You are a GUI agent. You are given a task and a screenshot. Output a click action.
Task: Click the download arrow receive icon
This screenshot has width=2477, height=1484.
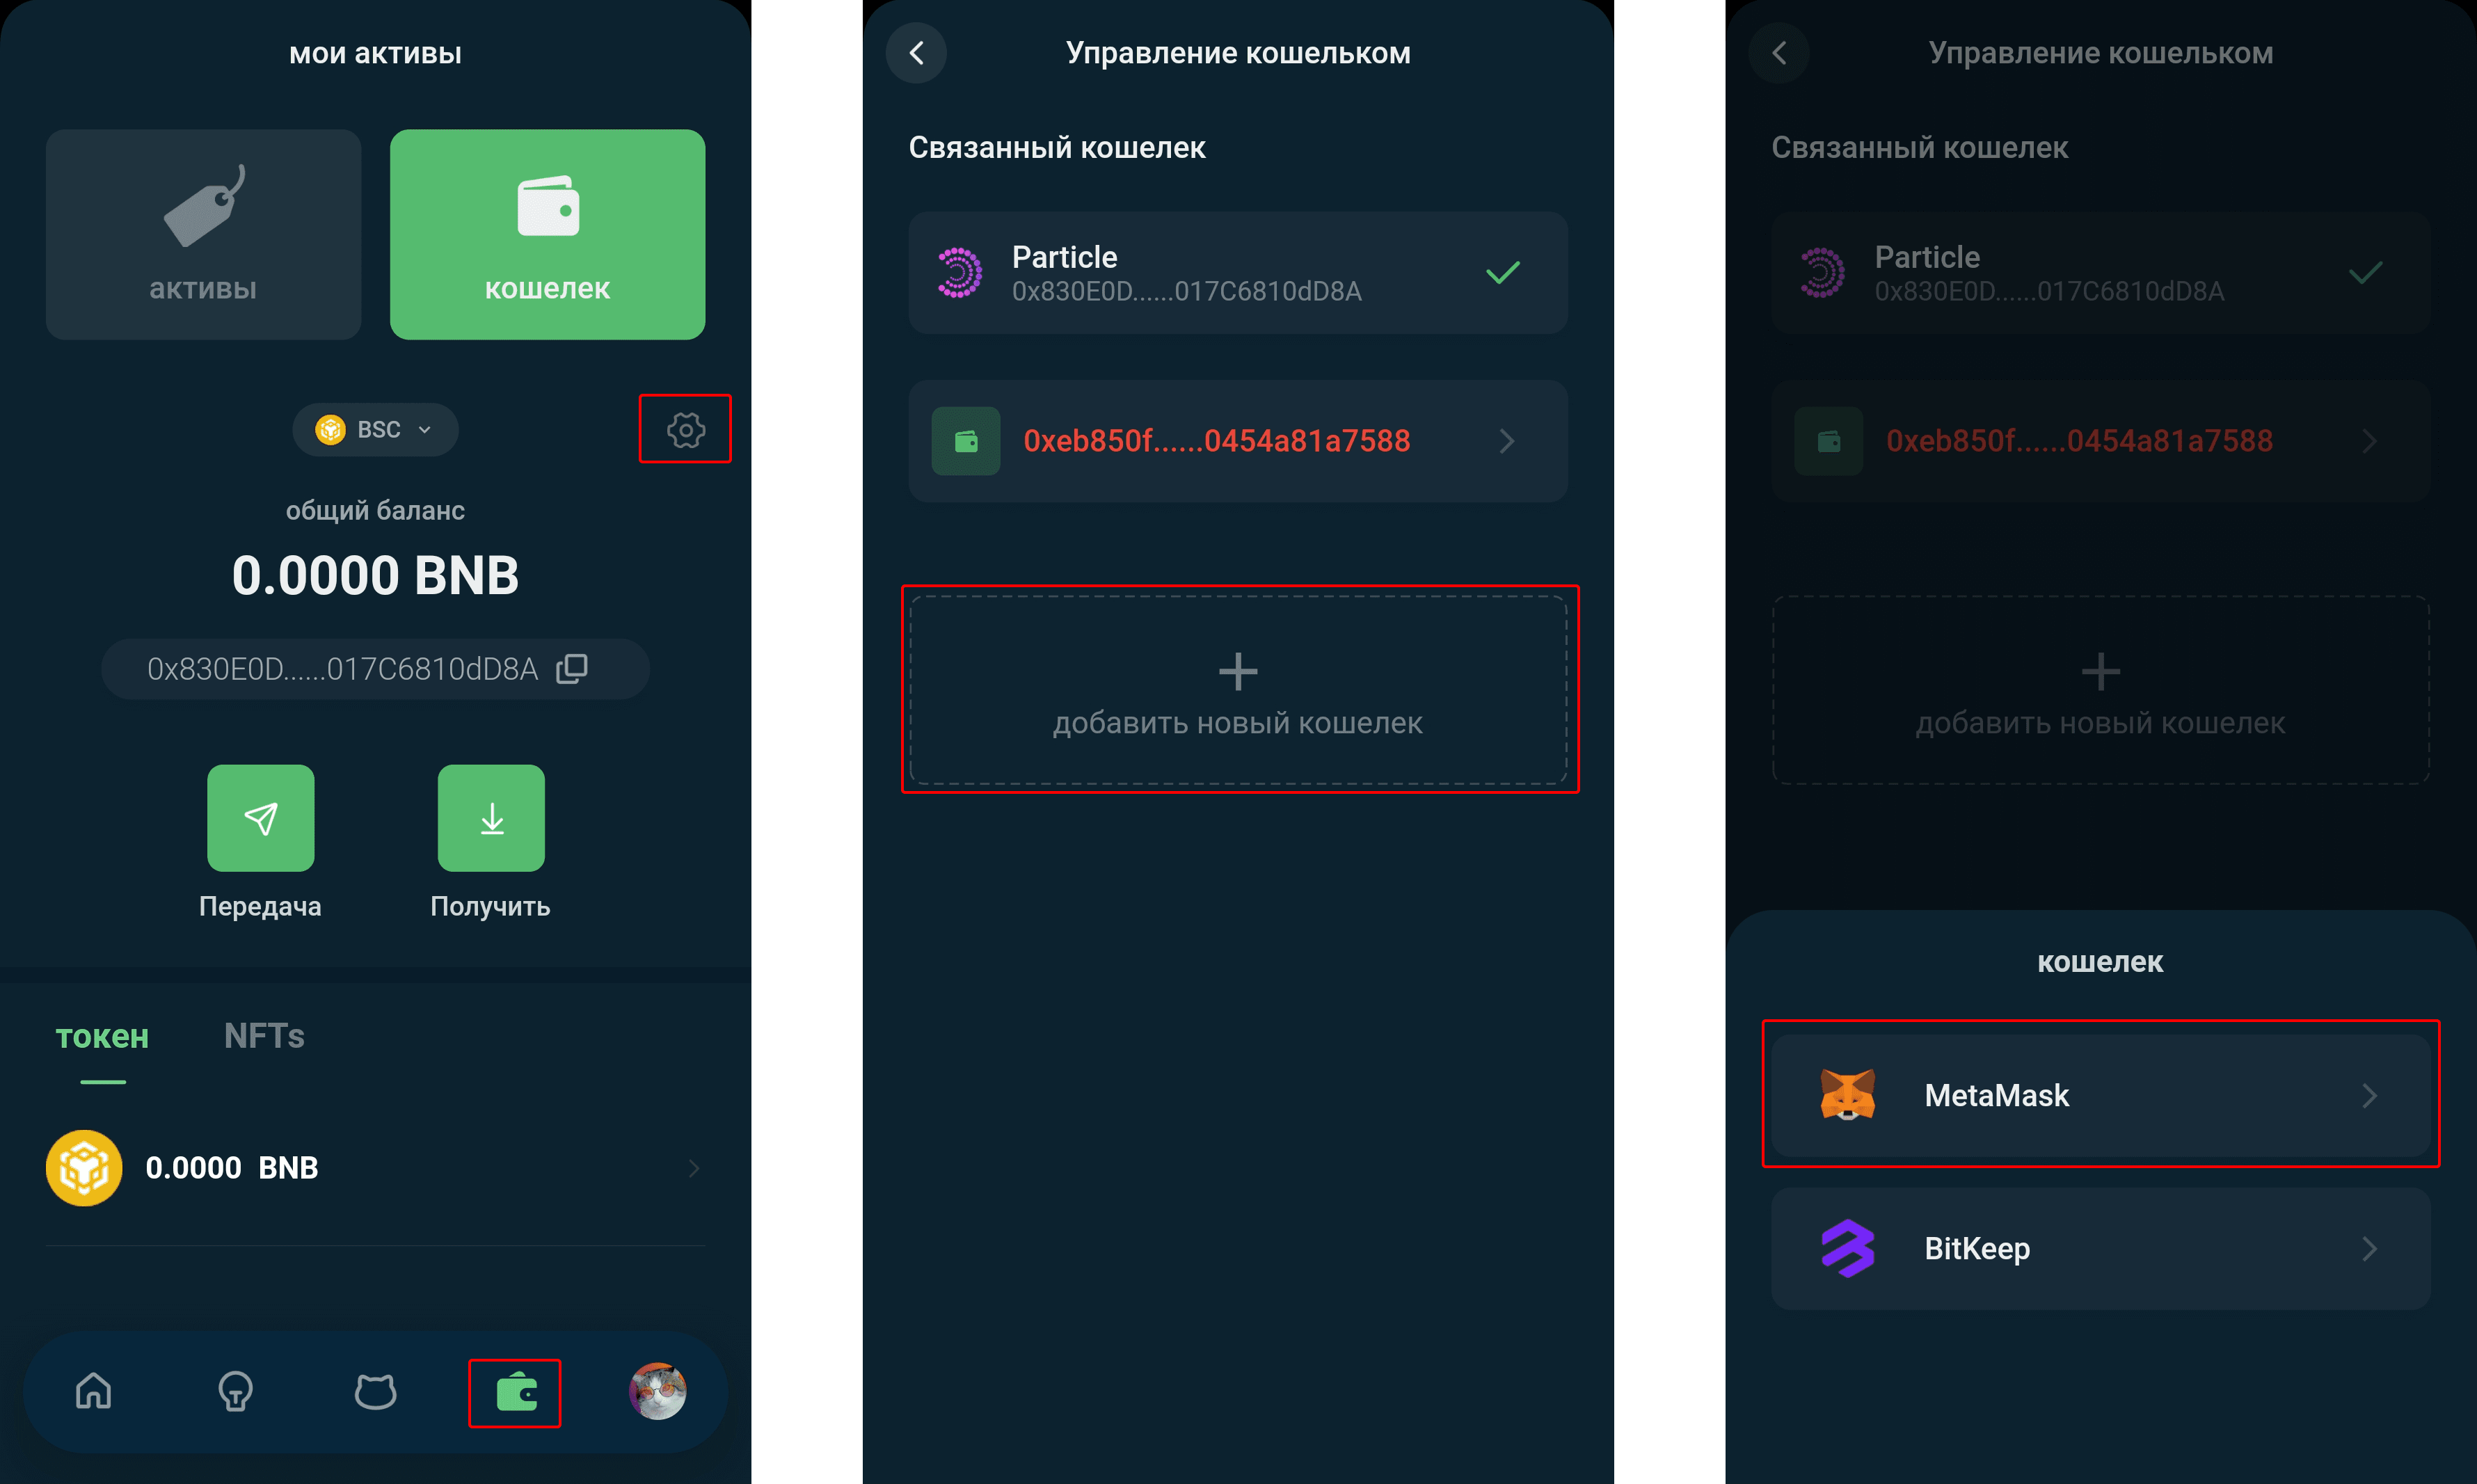click(x=491, y=818)
